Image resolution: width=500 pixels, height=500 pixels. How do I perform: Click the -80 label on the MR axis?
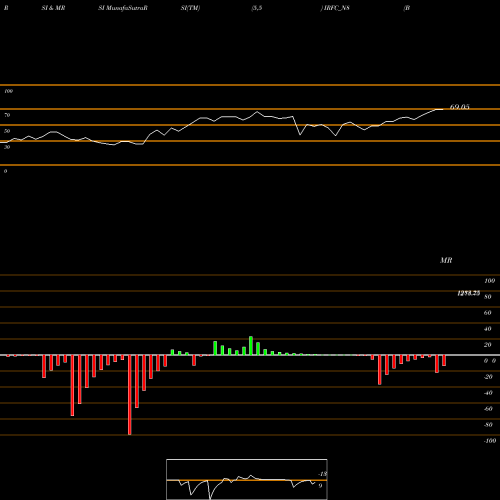pos(488,425)
